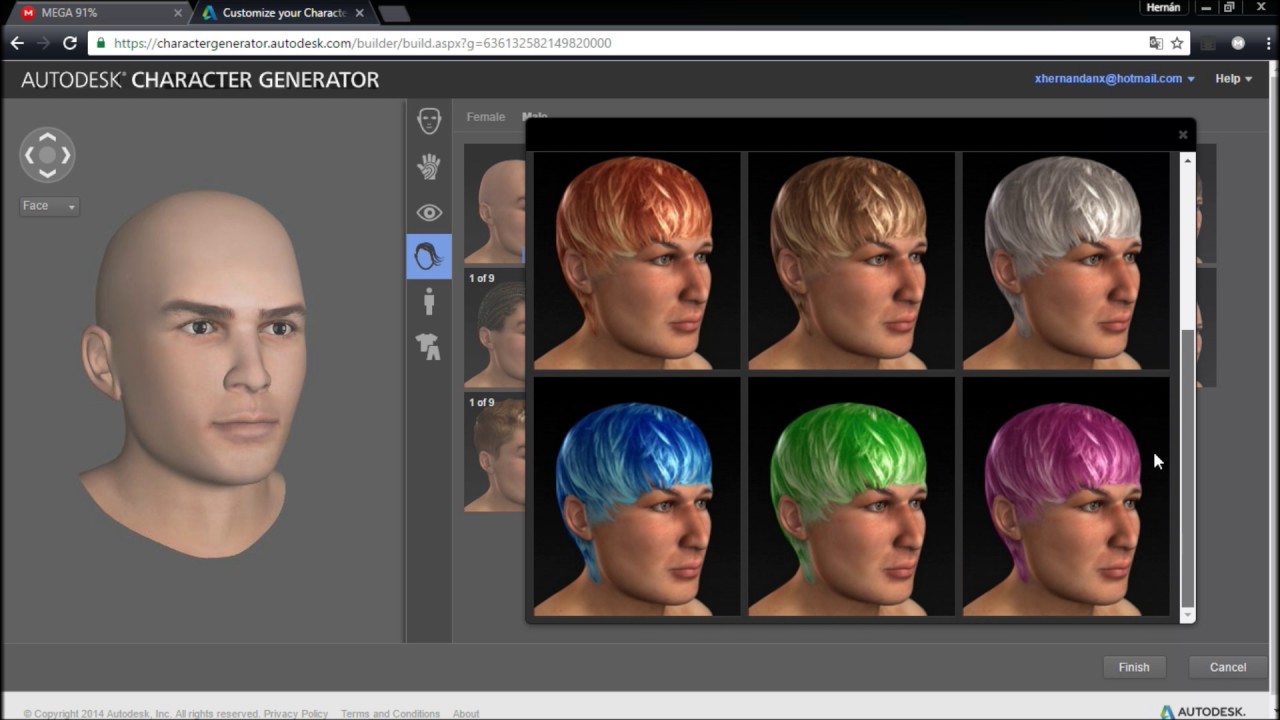
Task: Click camera wheel right arrow
Action: (x=65, y=155)
